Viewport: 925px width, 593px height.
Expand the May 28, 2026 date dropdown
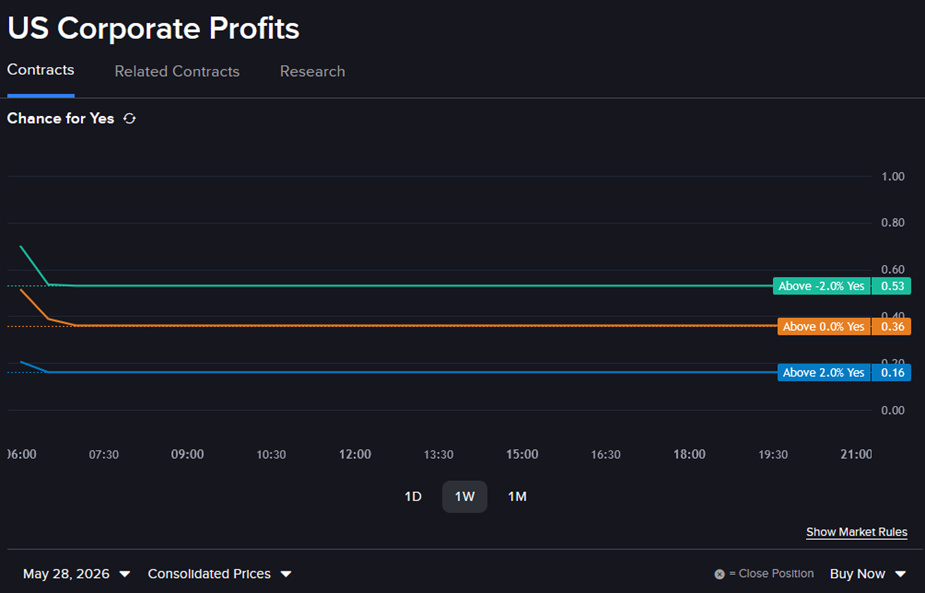(77, 574)
